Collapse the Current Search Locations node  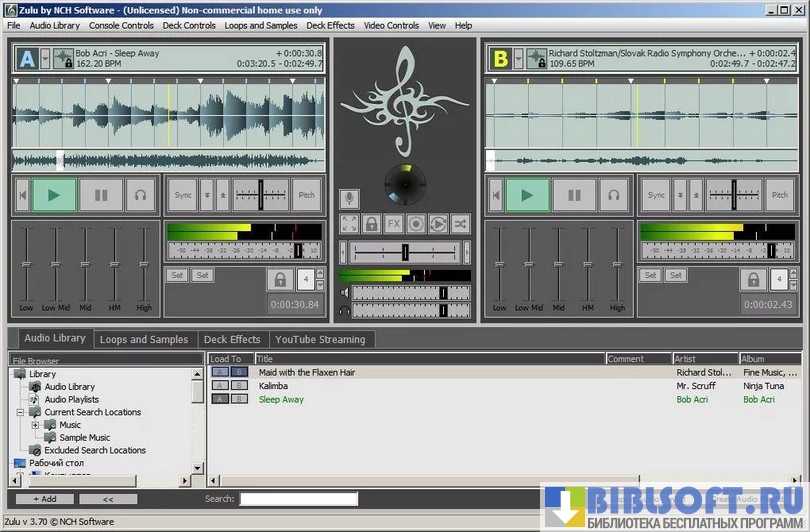20,412
